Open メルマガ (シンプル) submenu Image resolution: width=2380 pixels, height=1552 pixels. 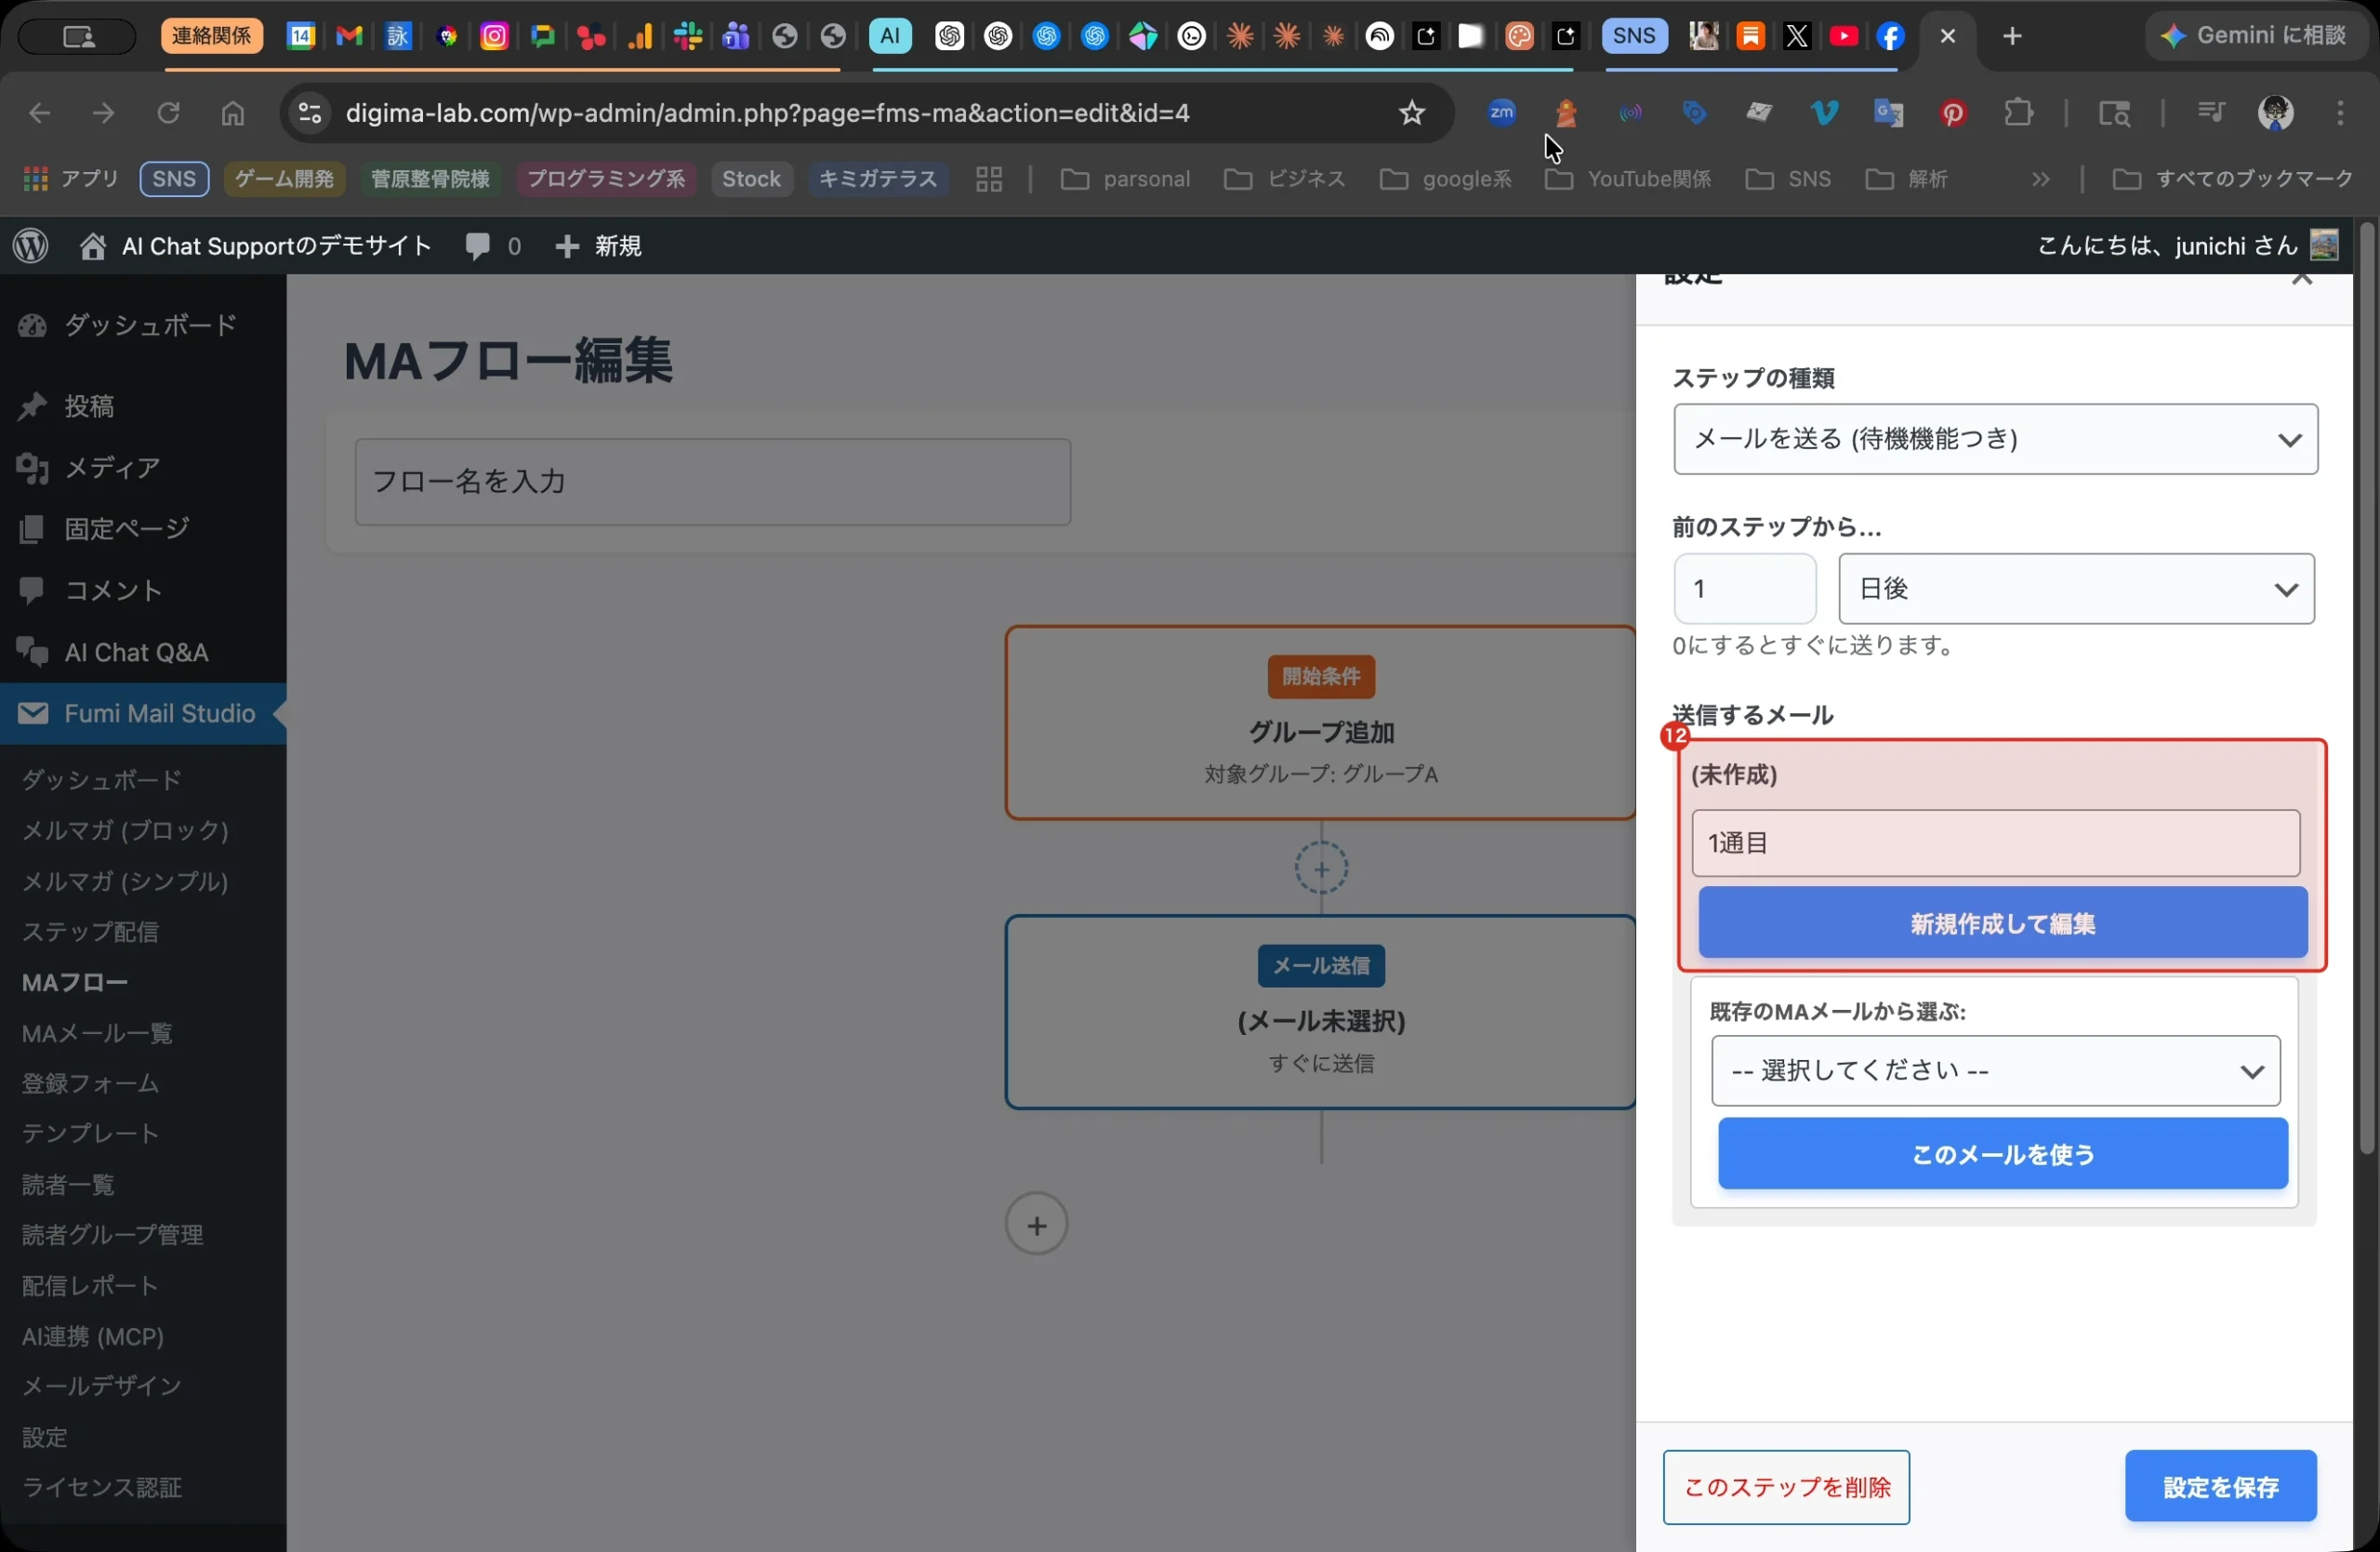tap(125, 881)
